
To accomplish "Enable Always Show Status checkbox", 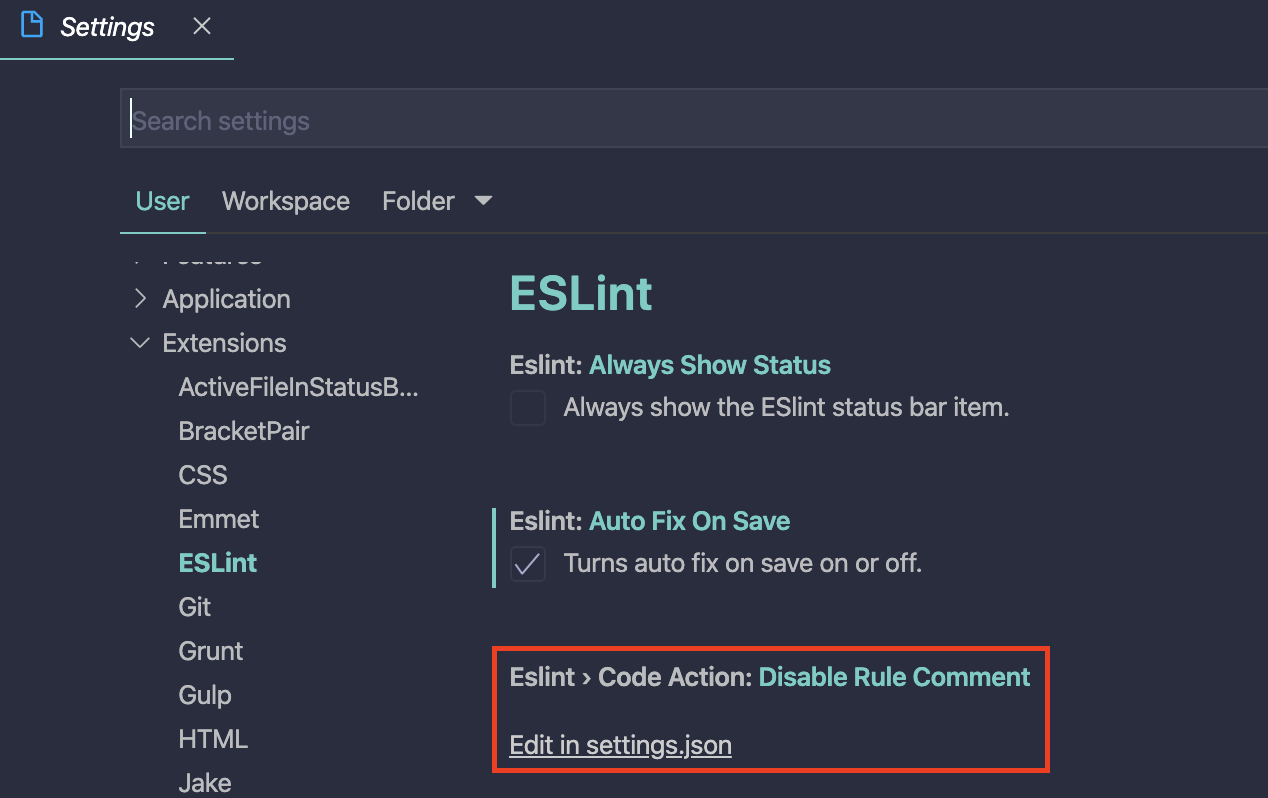I will (528, 408).
